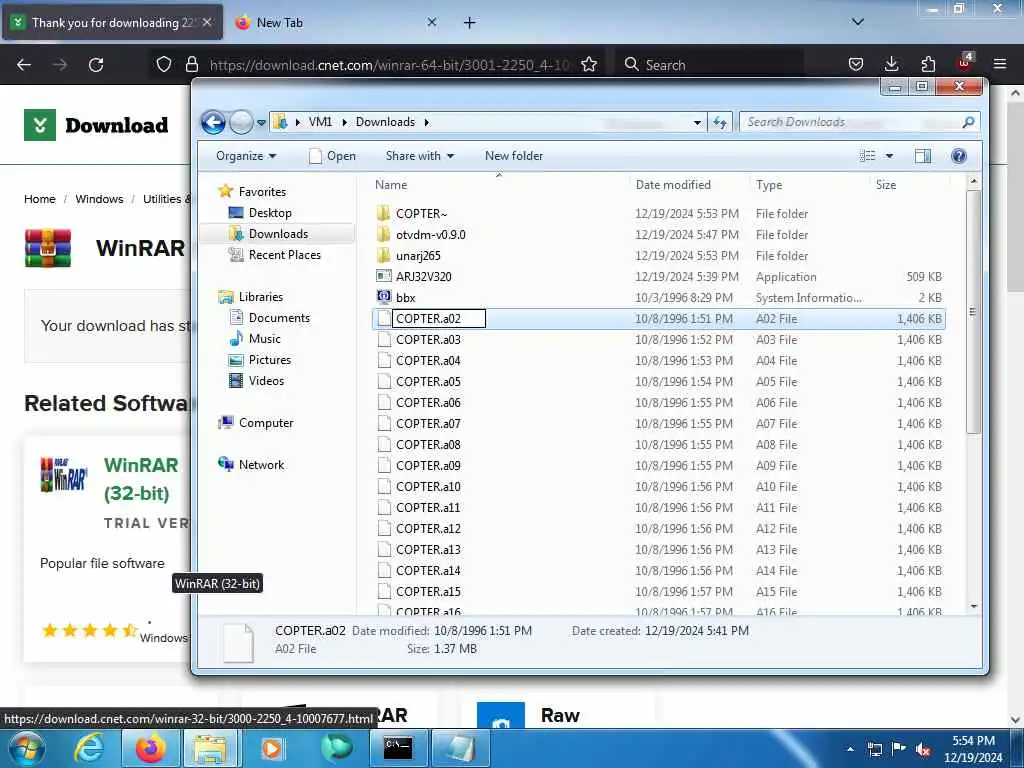The width and height of the screenshot is (1024, 768).
Task: Select Desktop in navigation pane
Action: pos(269,213)
